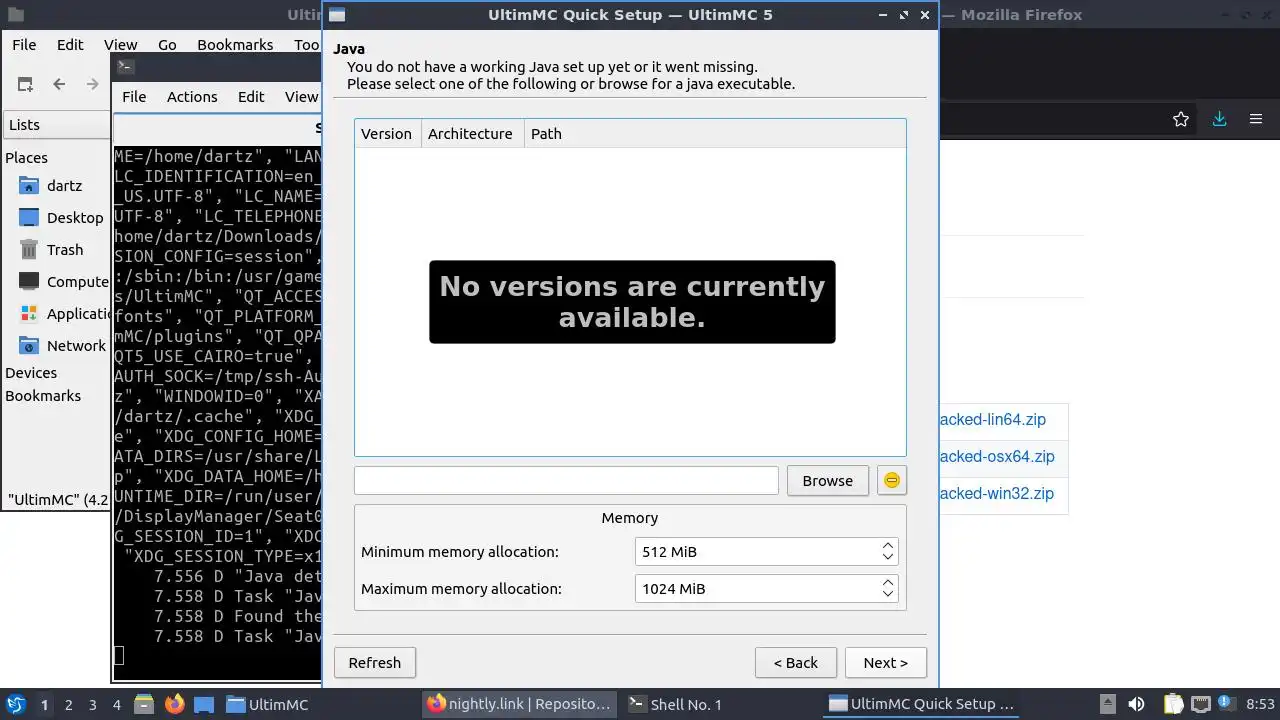Screen dimensions: 1280x720
Task: Switch to workspace 4 in the taskbar pager
Action: tap(116, 705)
